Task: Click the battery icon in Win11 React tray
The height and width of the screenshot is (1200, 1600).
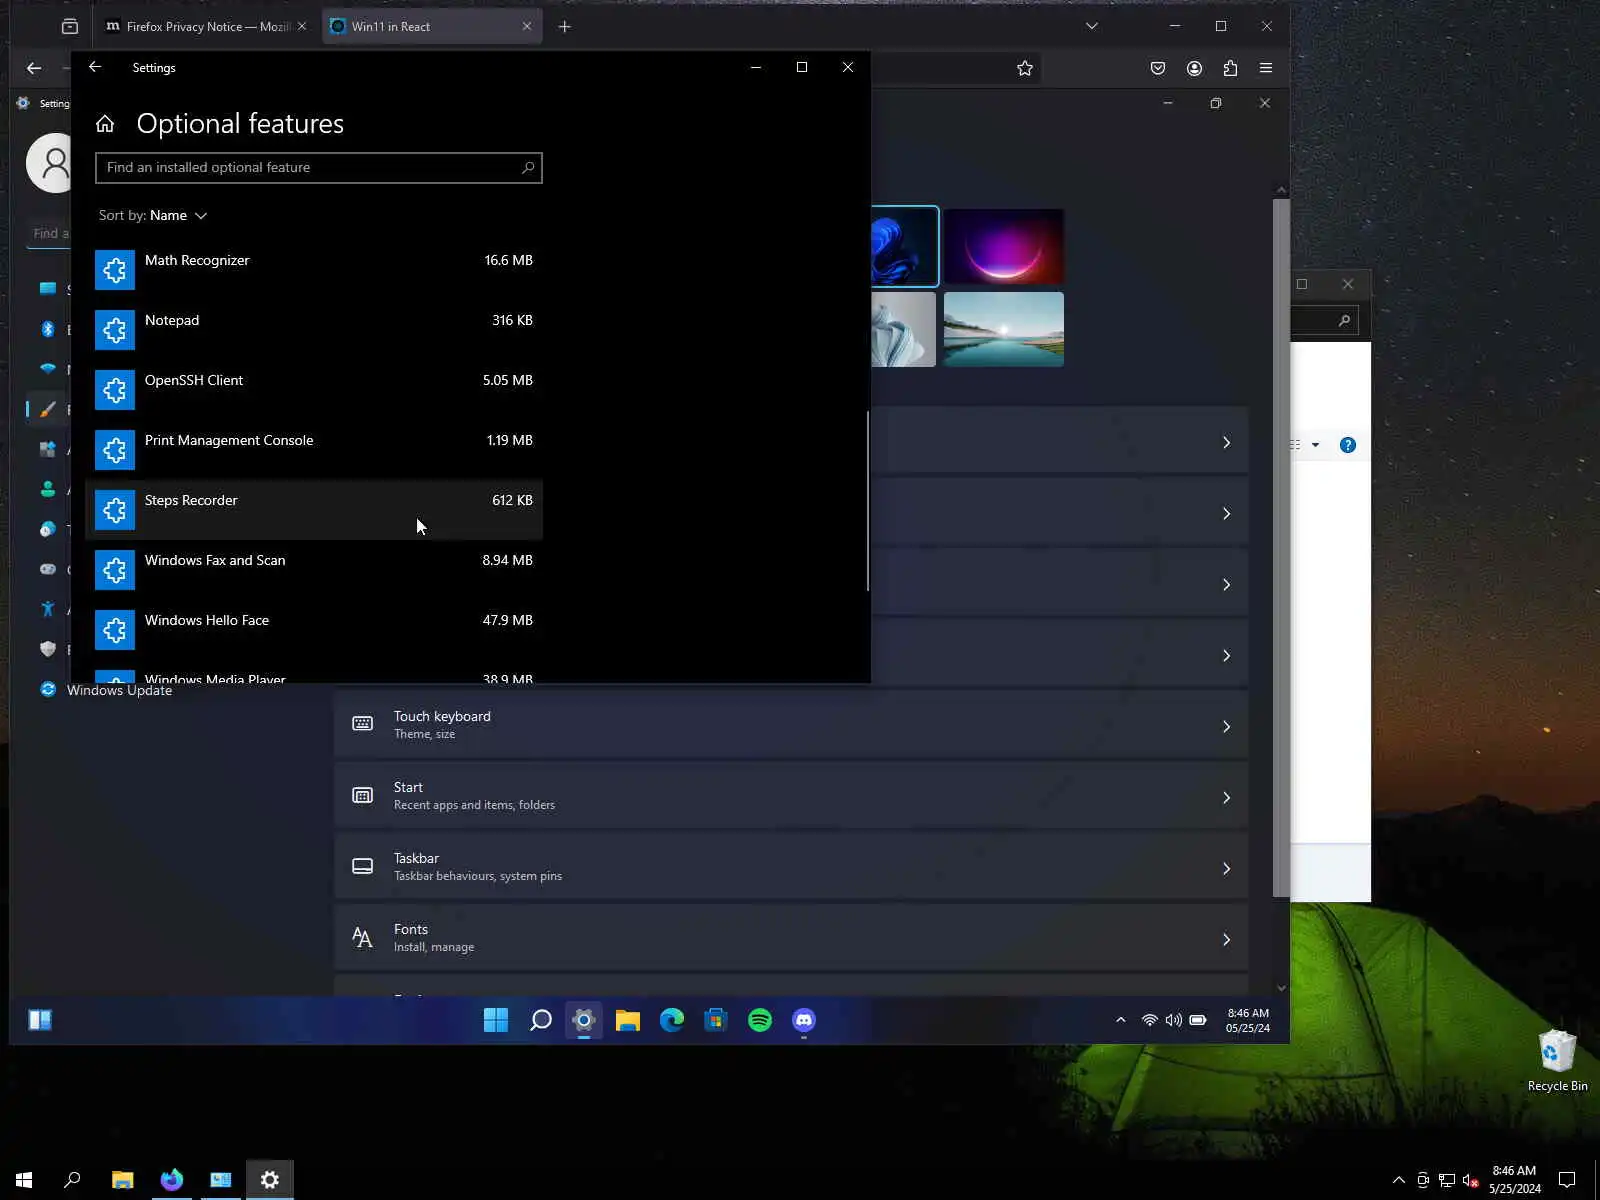Action: click(x=1198, y=1020)
